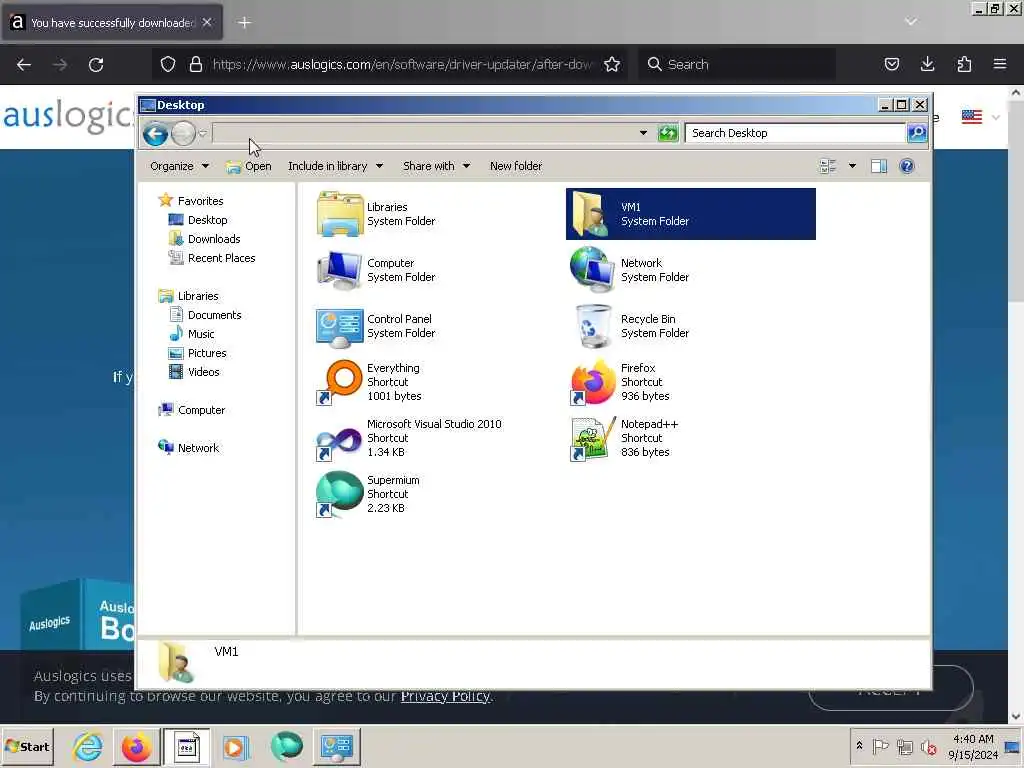
Task: Open Firefox hamburger application menu
Action: coord(1000,64)
